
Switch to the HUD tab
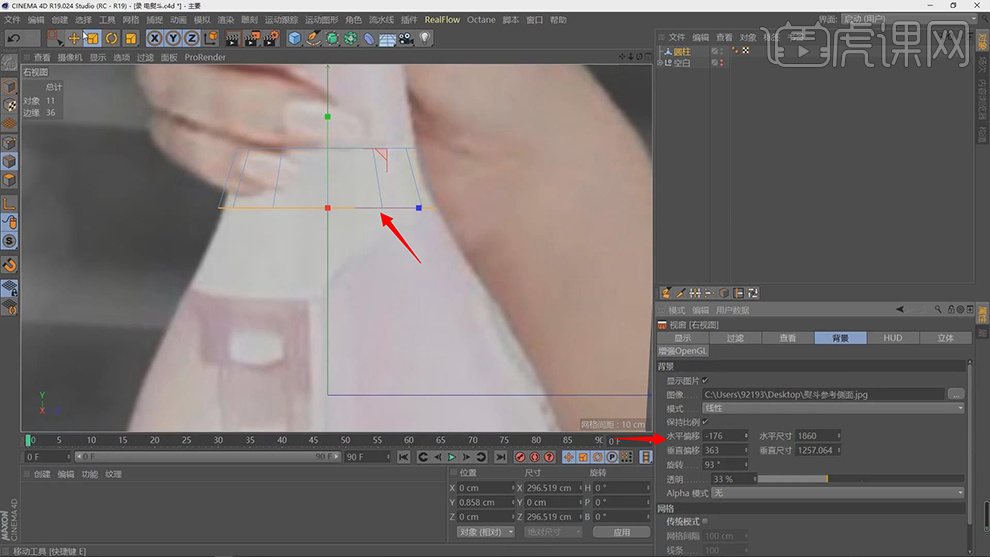pos(893,338)
